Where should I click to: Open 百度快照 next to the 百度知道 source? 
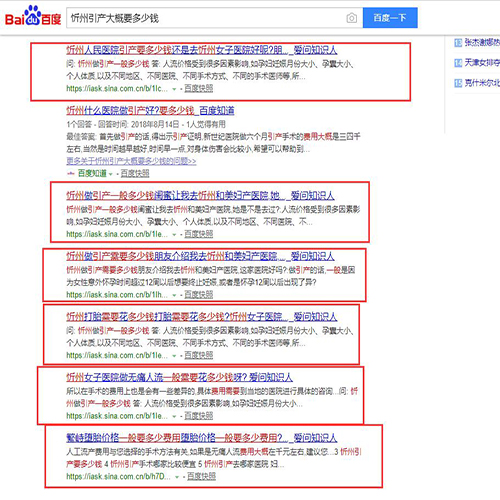click(x=135, y=173)
